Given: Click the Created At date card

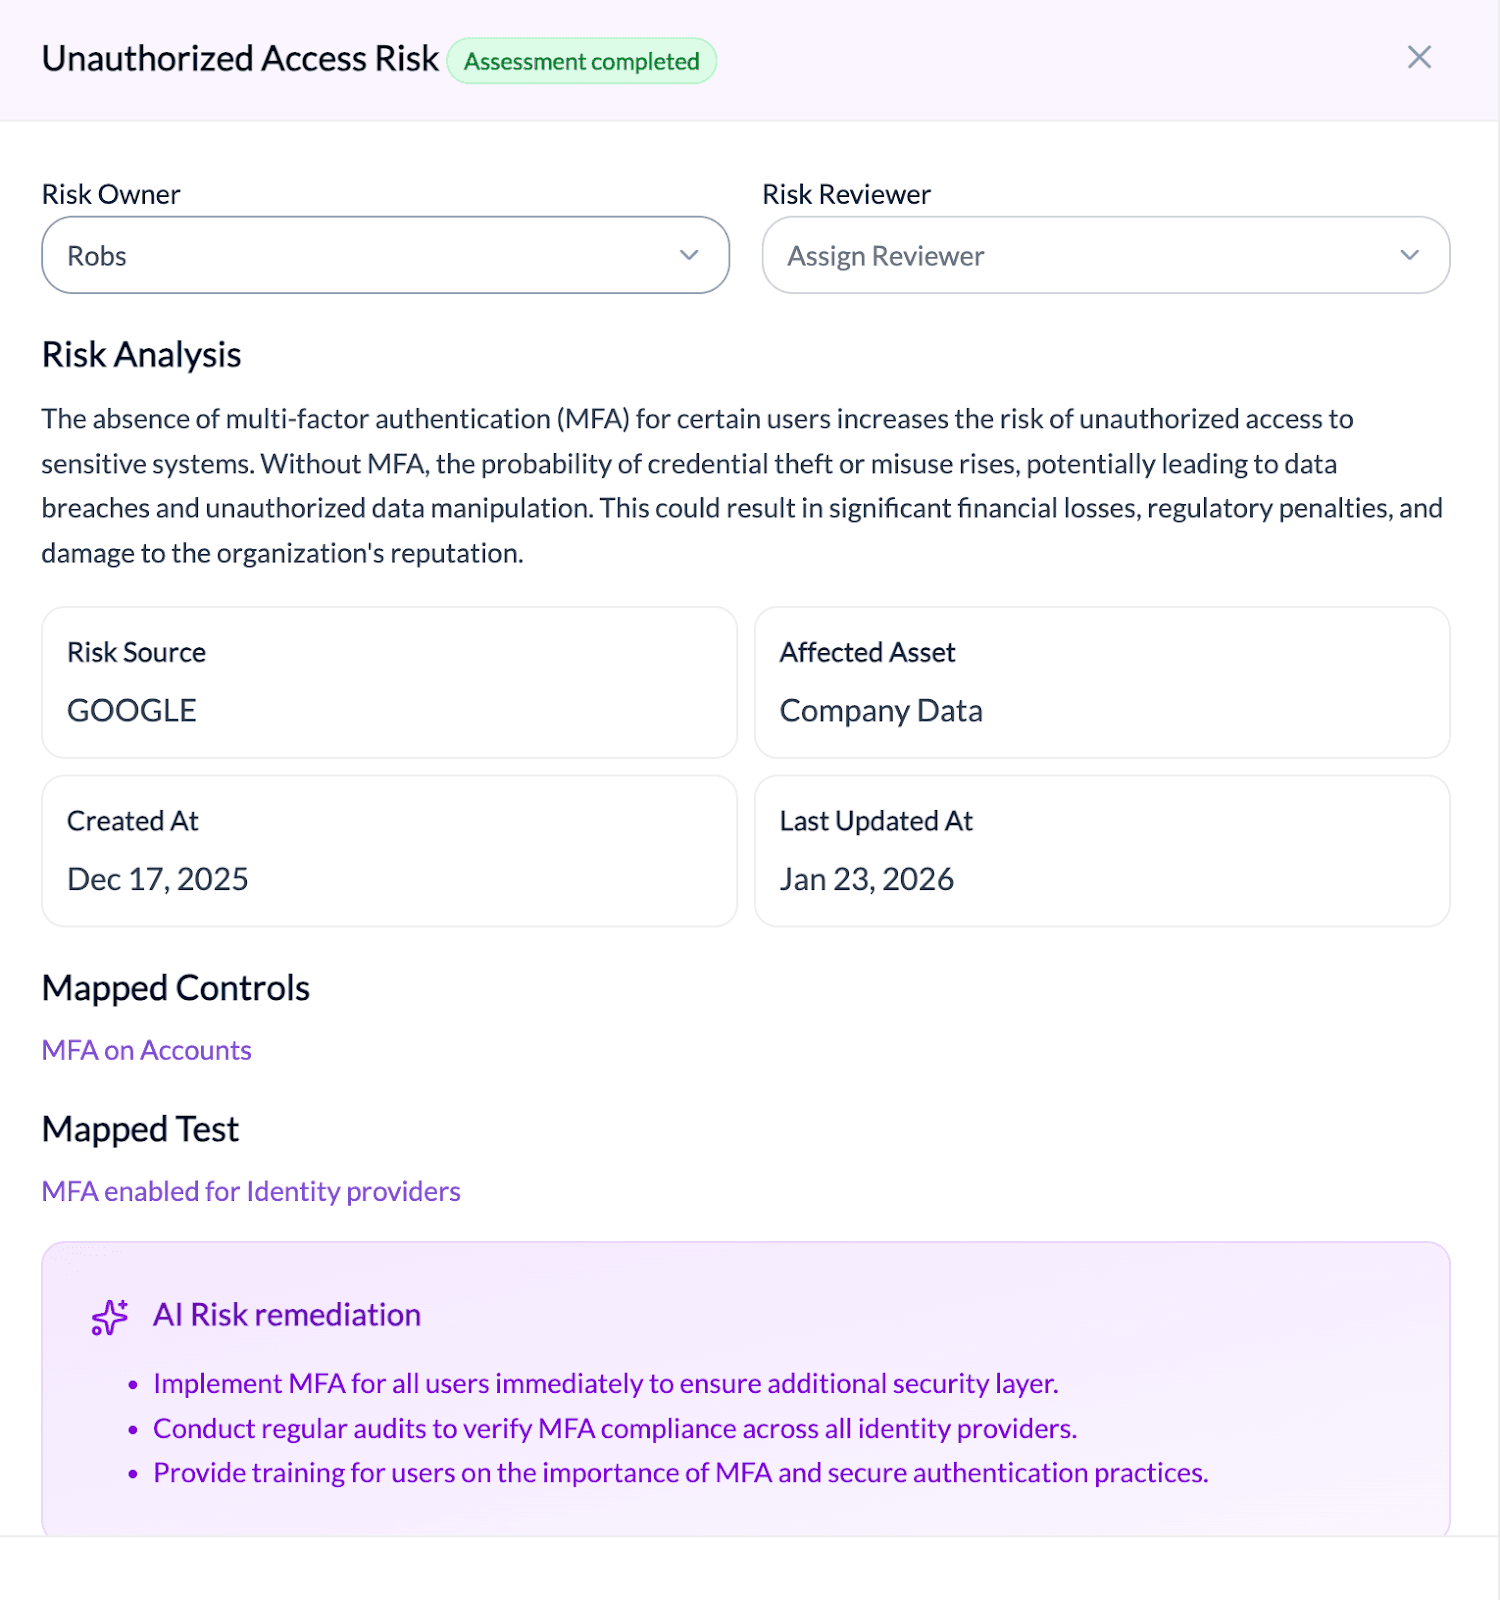Looking at the screenshot, I should (389, 851).
